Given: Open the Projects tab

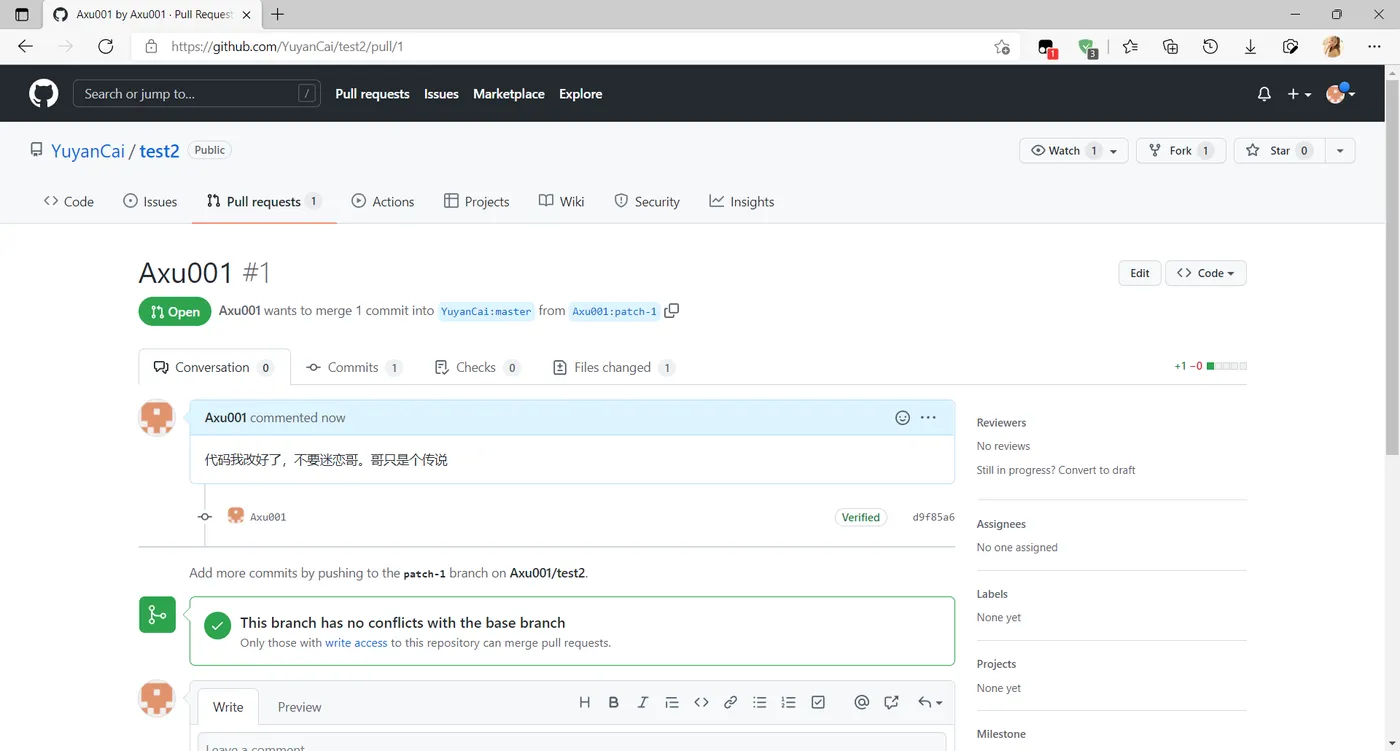Looking at the screenshot, I should click(x=477, y=201).
